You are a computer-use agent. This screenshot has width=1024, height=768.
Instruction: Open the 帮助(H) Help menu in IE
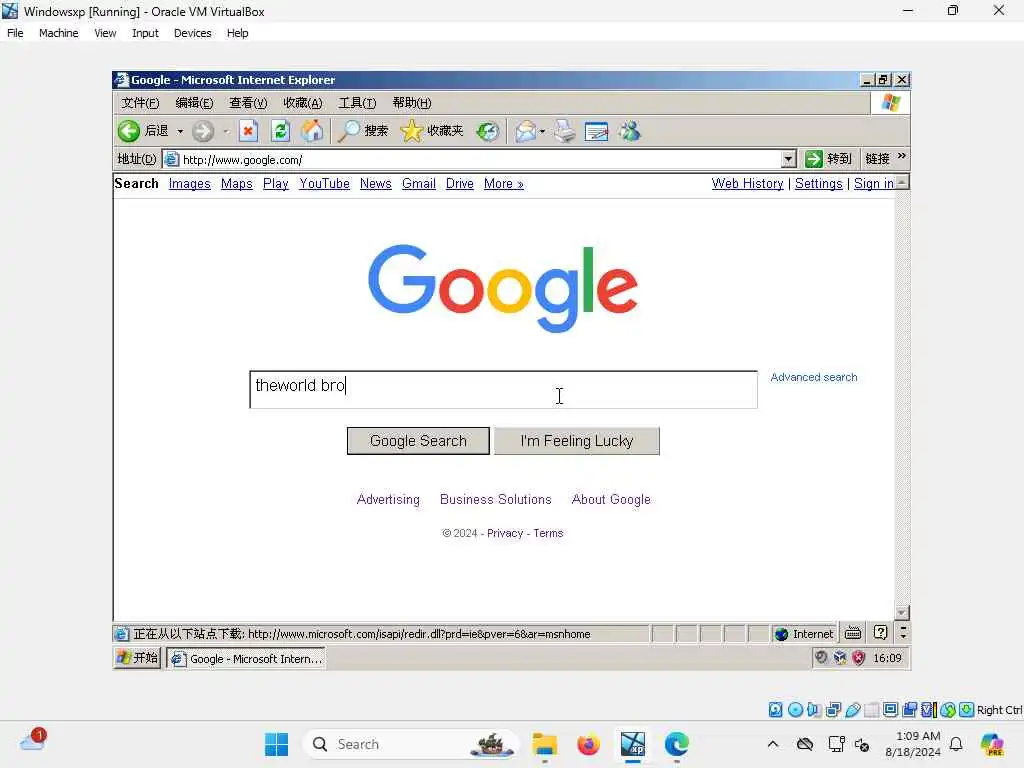click(411, 103)
